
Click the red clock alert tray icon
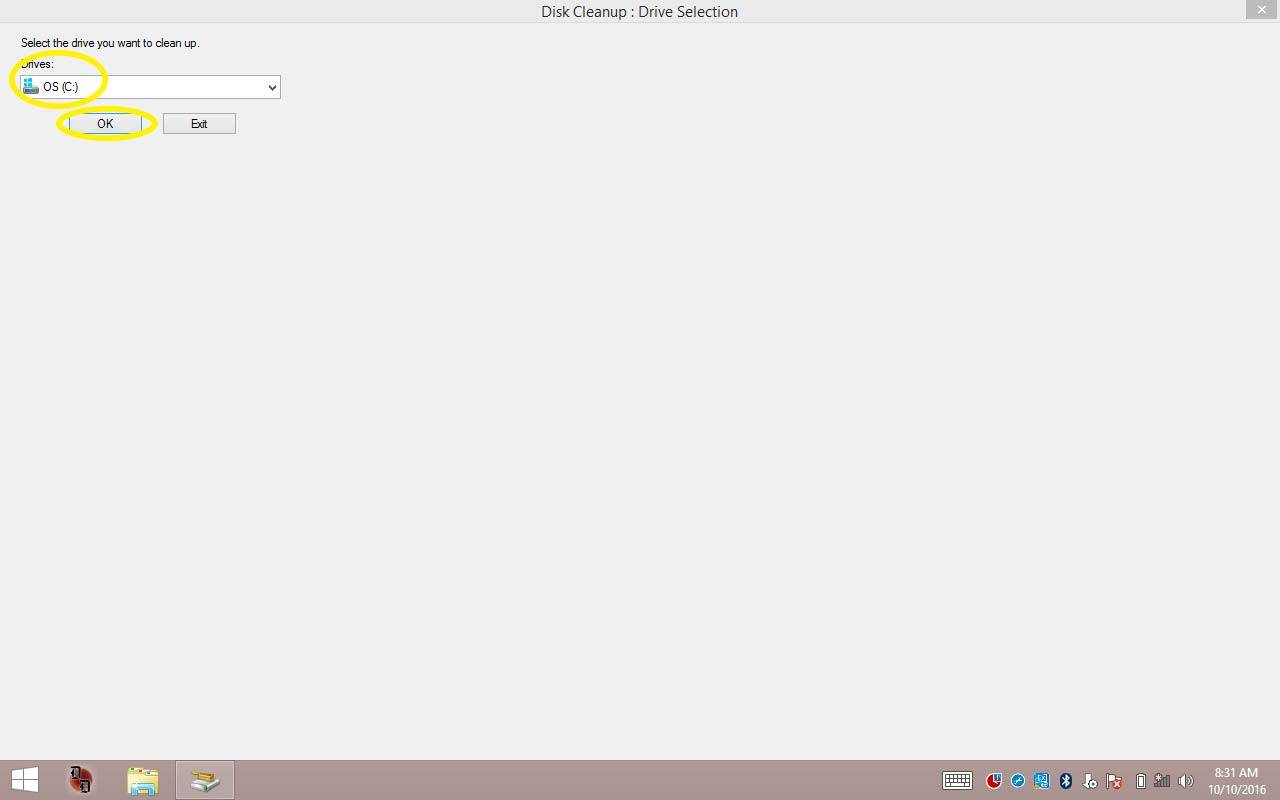994,781
